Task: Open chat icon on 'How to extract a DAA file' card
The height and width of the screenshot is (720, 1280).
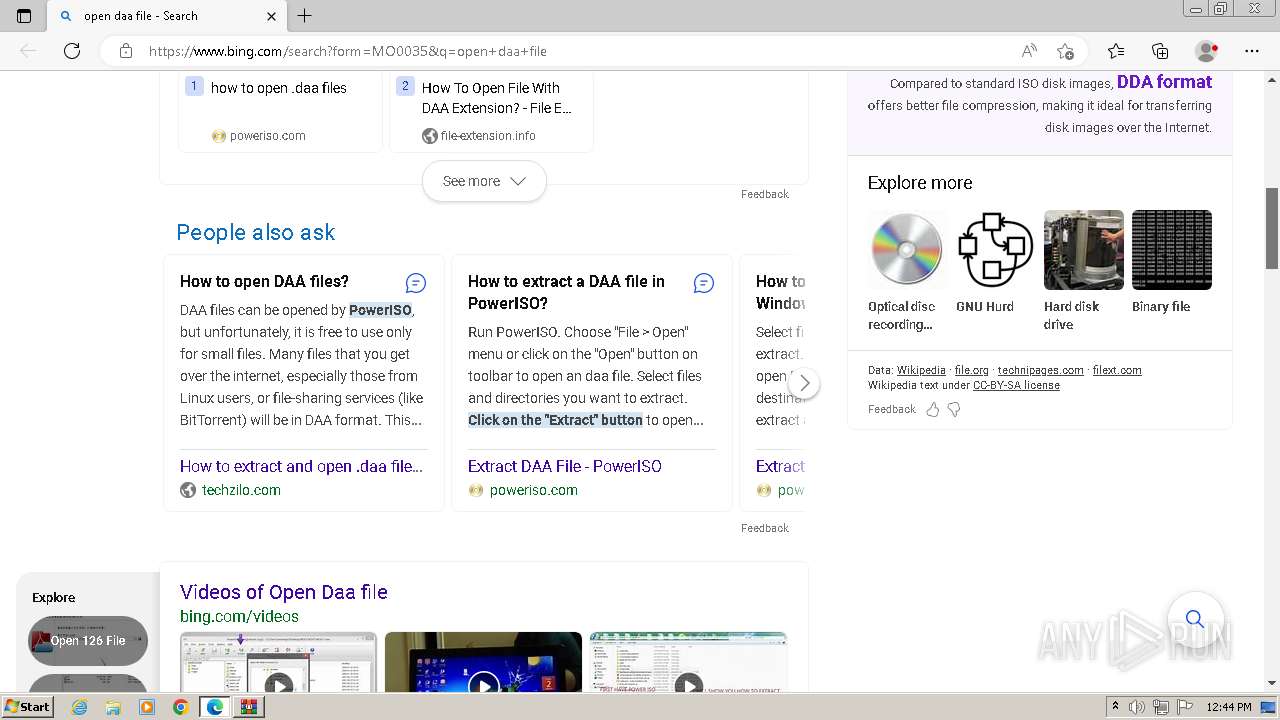Action: coord(704,283)
